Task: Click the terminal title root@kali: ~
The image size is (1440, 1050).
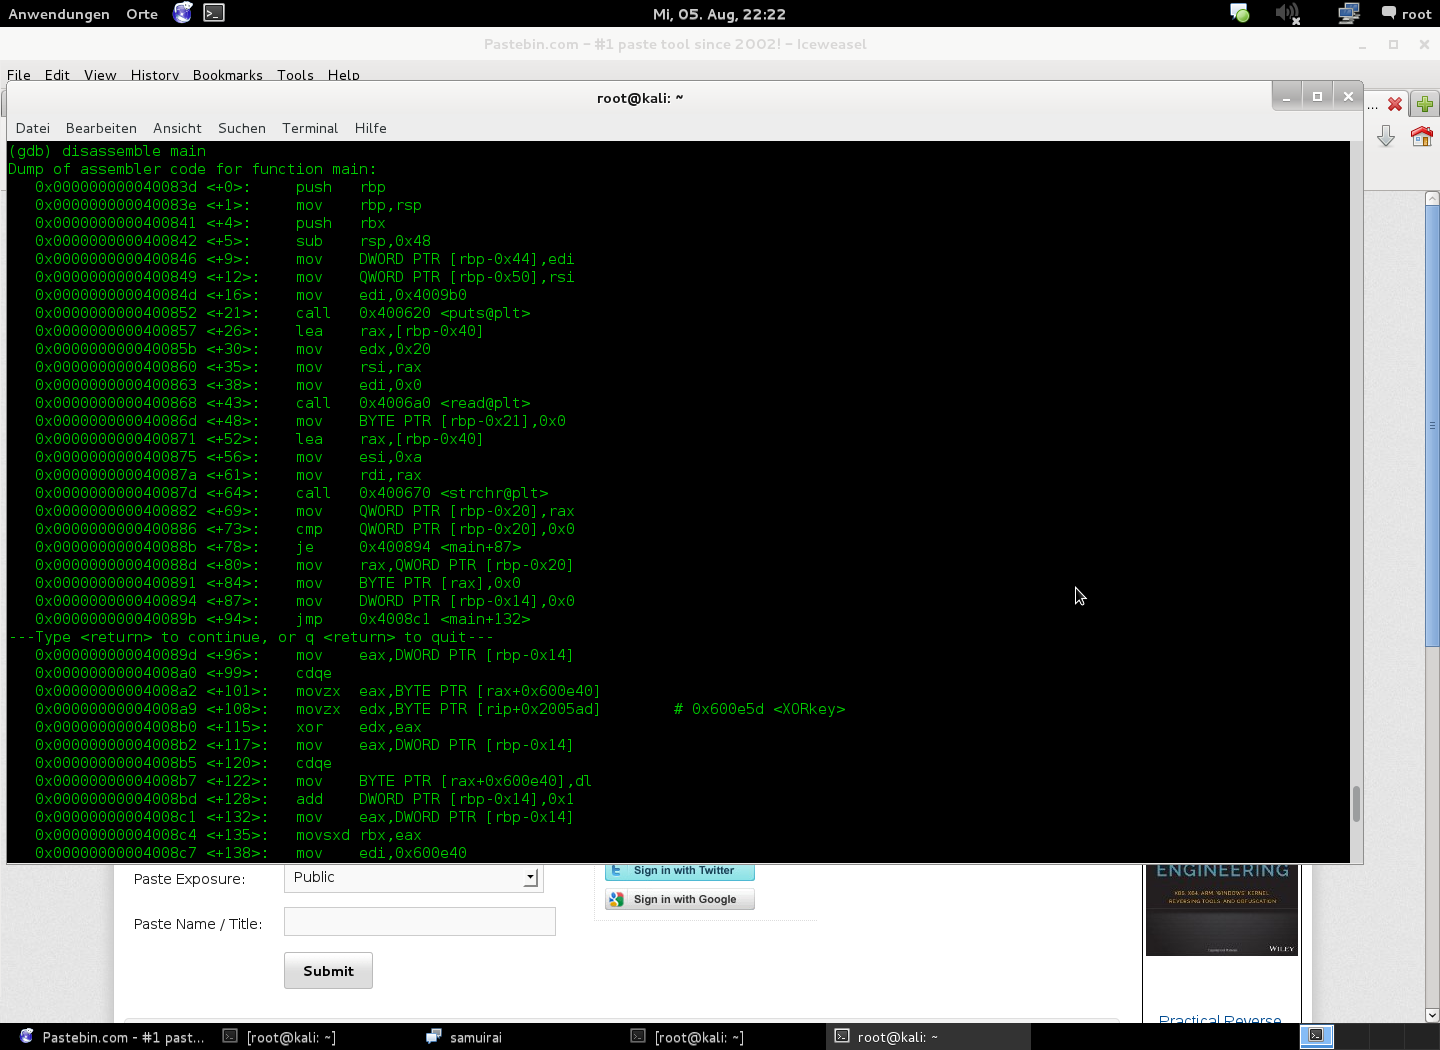Action: [640, 98]
